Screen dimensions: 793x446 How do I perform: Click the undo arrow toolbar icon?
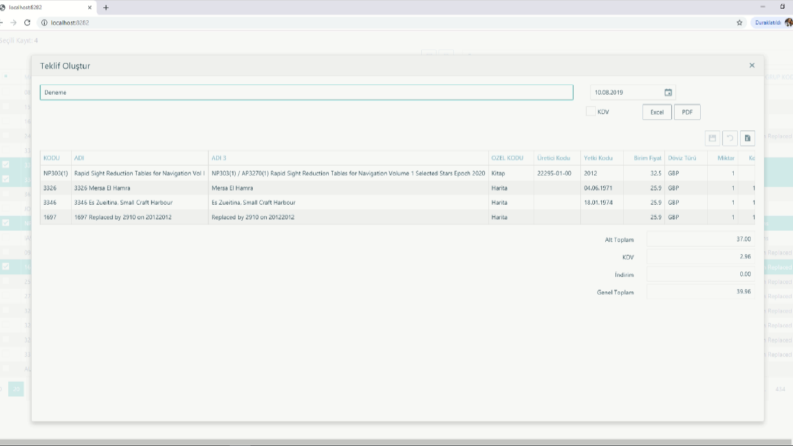click(x=730, y=138)
